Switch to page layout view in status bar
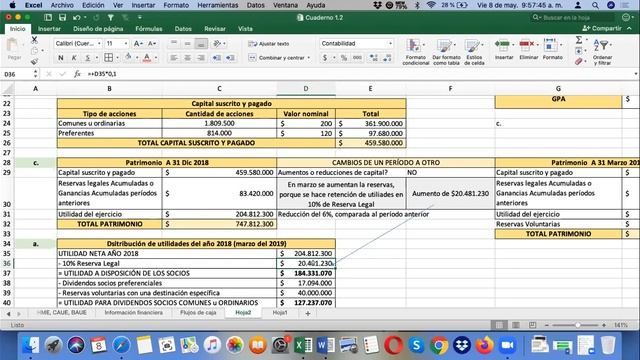640x360 pixels. pyautogui.click(x=516, y=325)
